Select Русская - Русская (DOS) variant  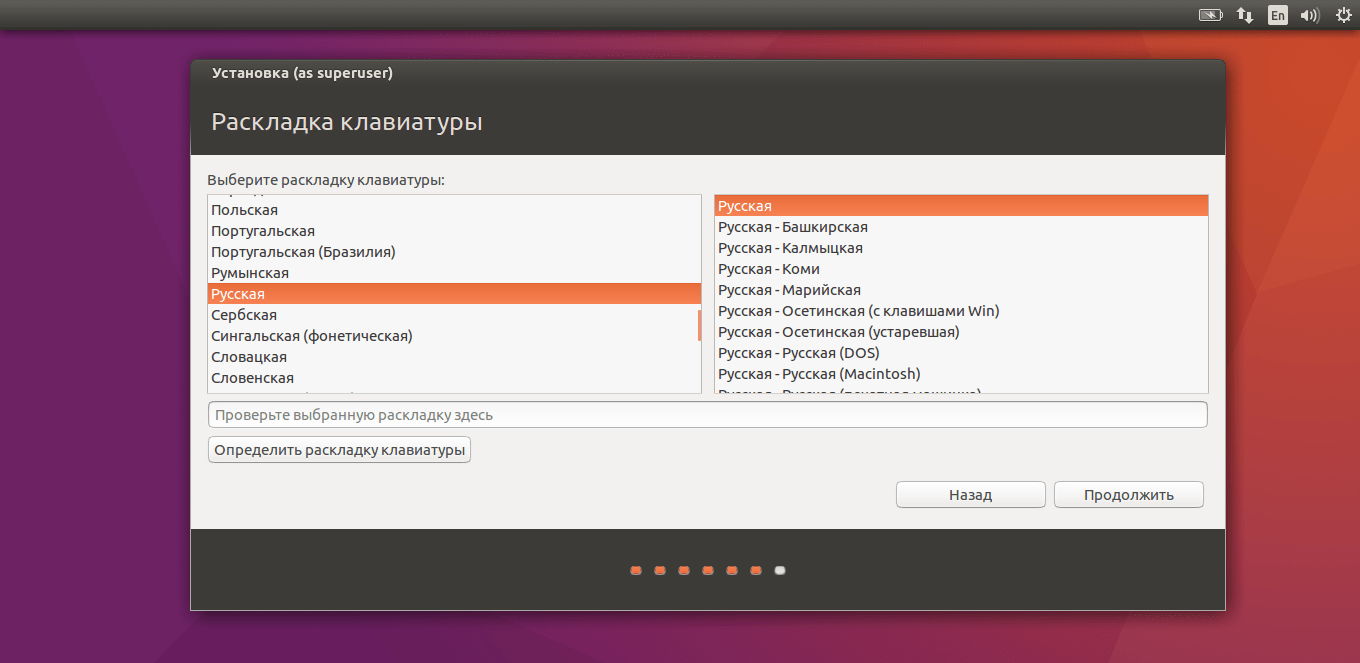(961, 353)
